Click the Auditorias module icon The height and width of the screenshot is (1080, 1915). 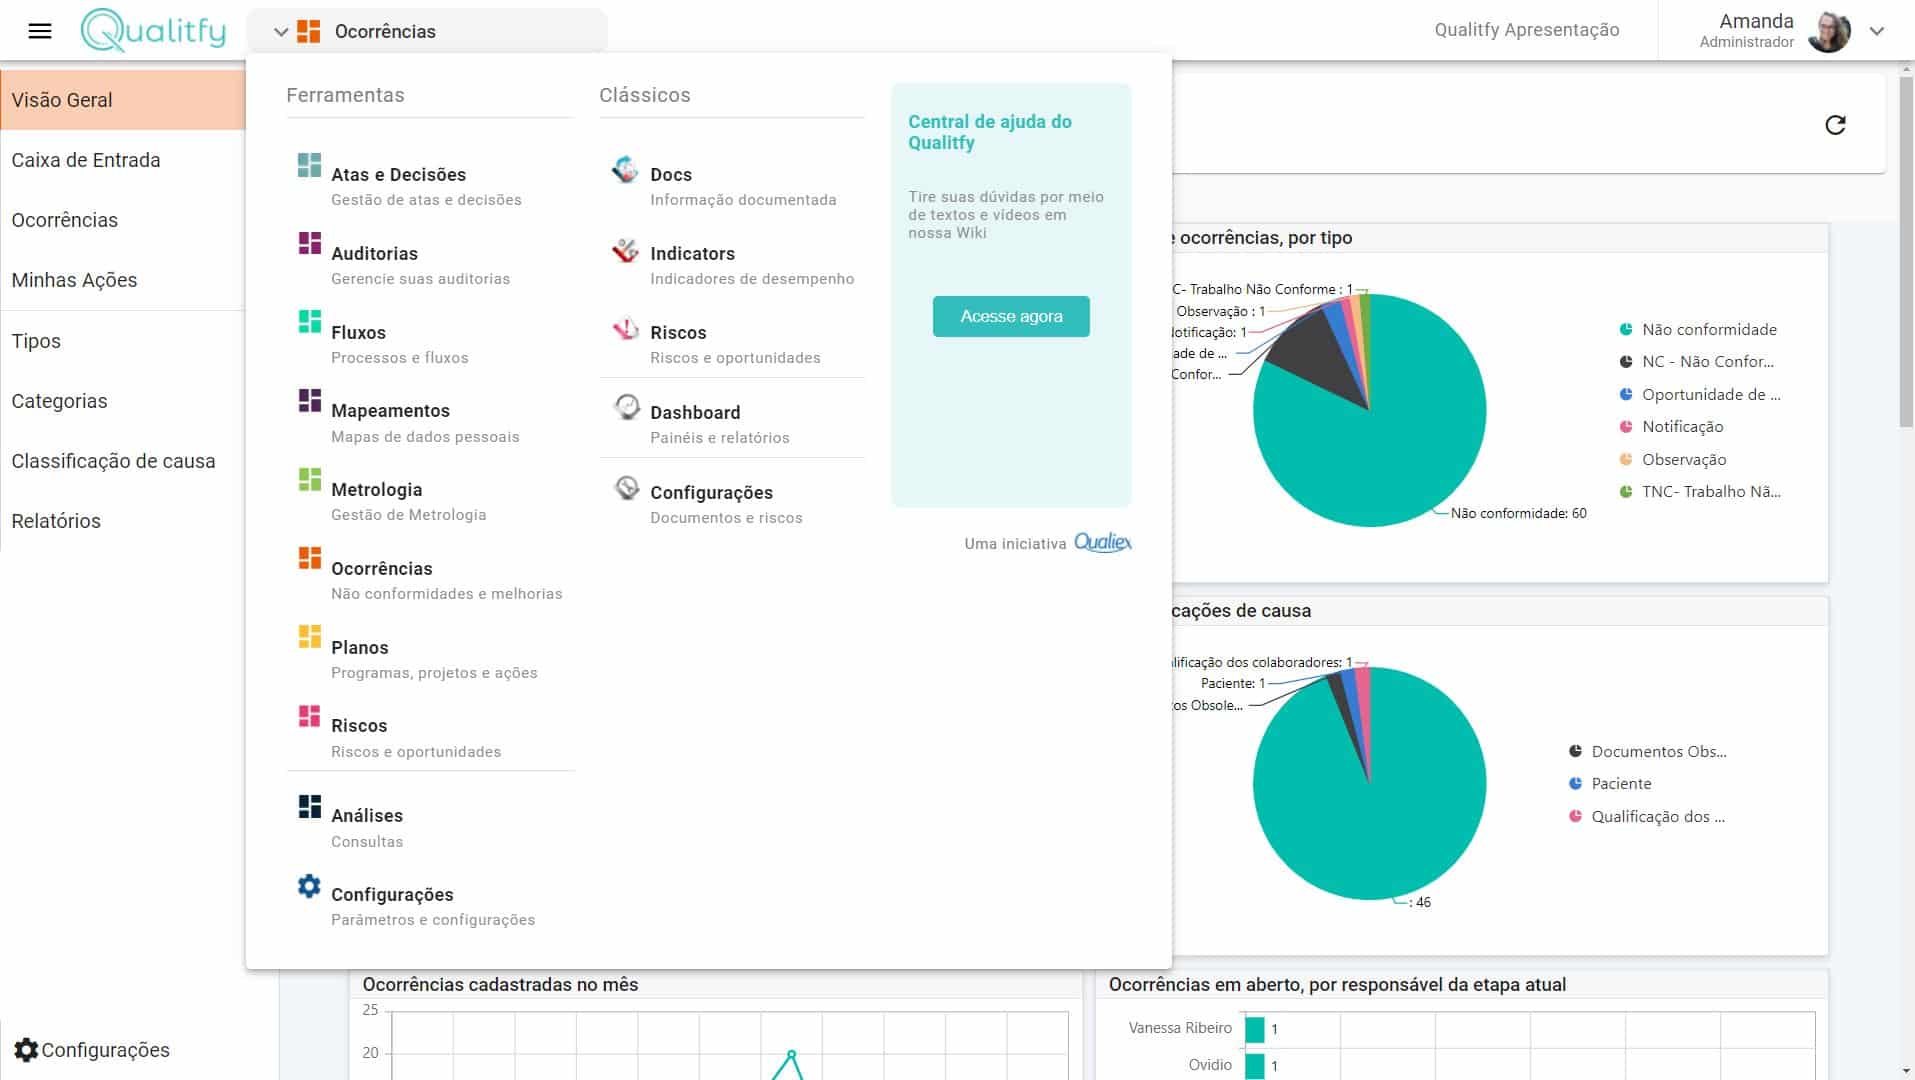click(309, 244)
